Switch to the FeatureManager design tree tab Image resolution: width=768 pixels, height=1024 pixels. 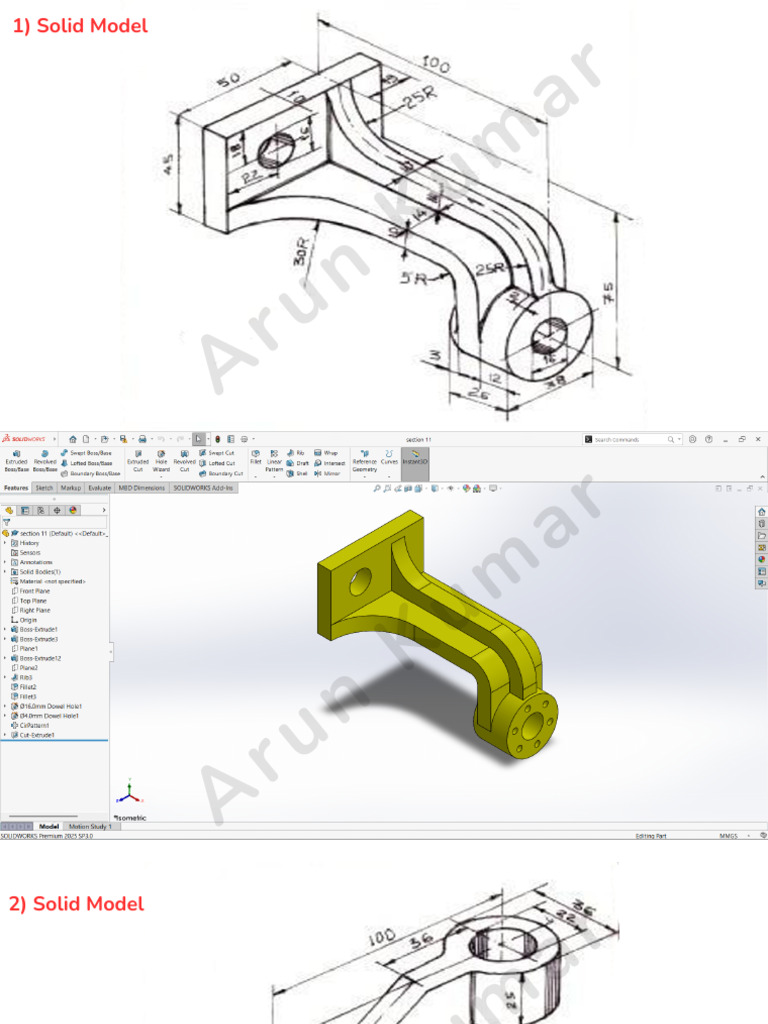[x=9, y=510]
